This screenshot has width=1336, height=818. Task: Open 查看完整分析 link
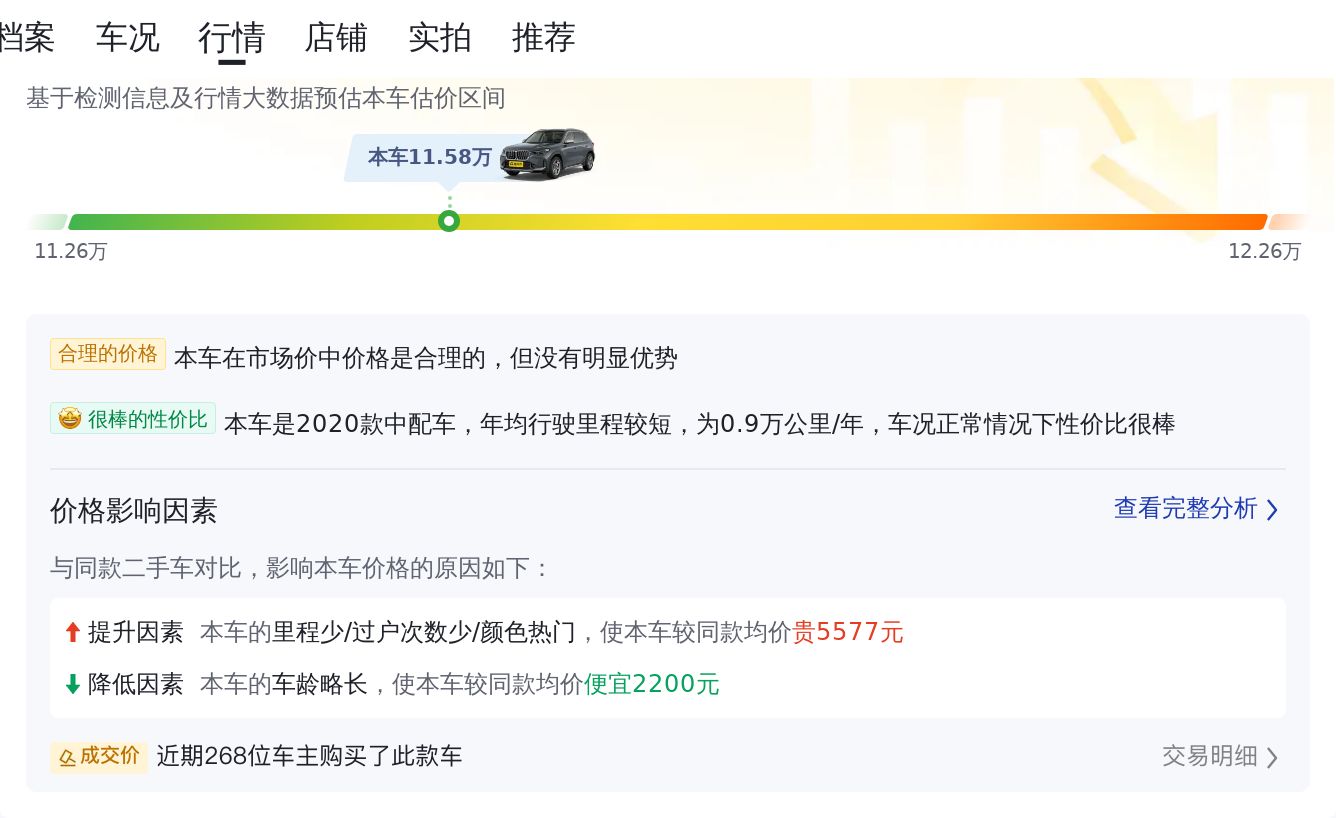point(1186,508)
